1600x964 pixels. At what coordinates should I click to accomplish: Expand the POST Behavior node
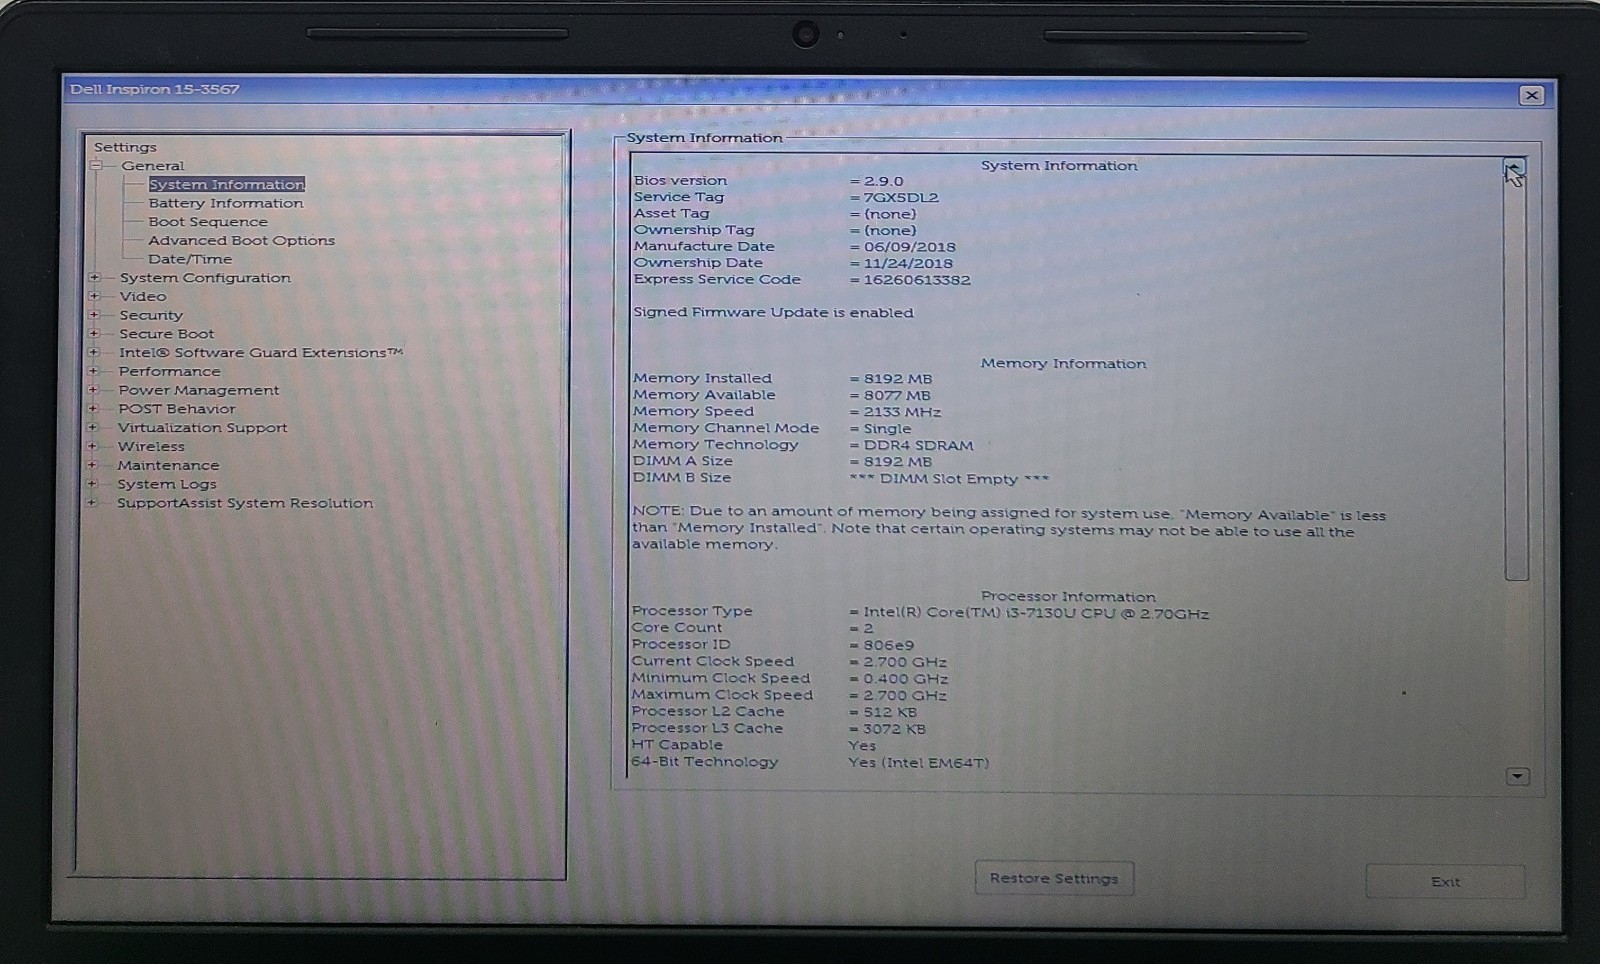click(x=93, y=409)
